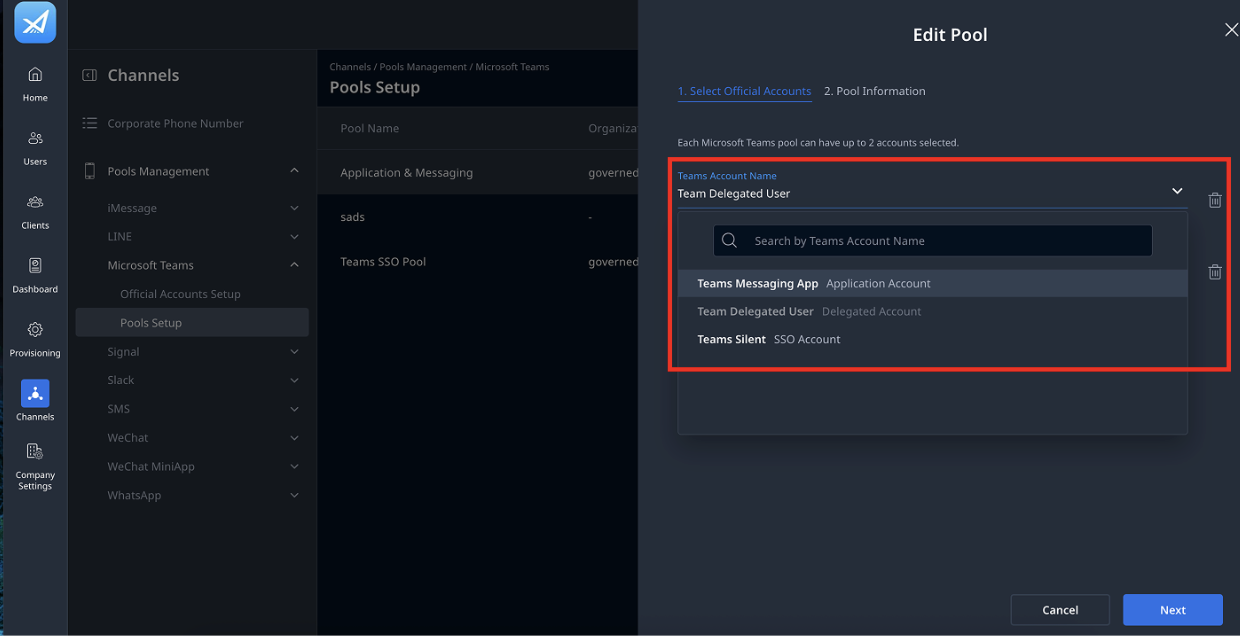Screen dimensions: 1240x644
Task: Expand the LINE chevron
Action: click(294, 237)
